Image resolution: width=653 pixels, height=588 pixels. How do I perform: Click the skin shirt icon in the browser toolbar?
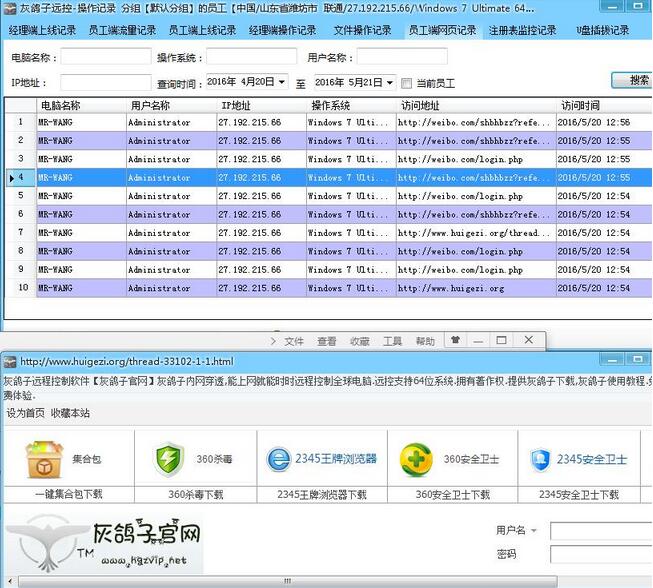(x=455, y=340)
